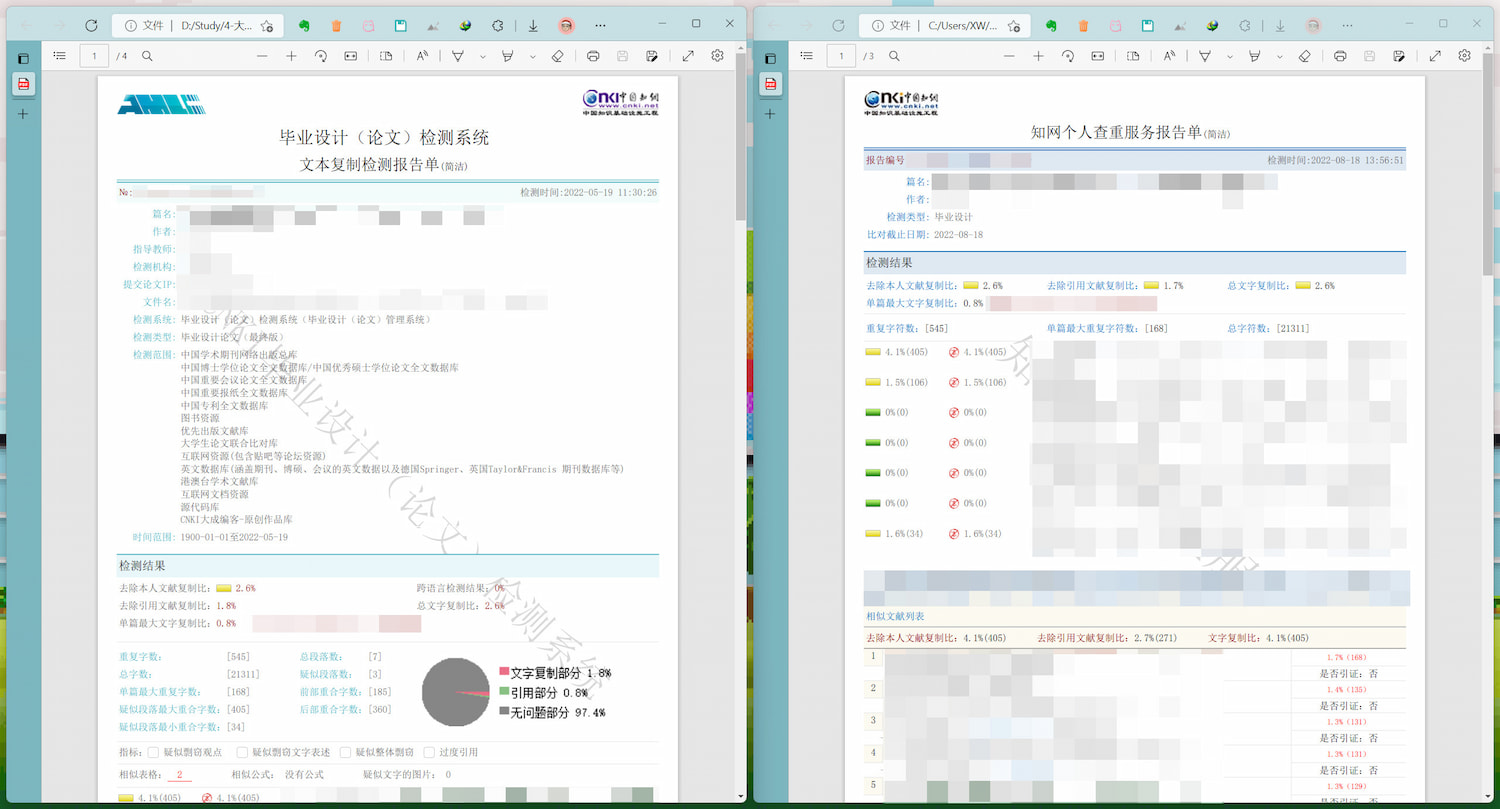
Task: Click the page number input showing 1 of 3
Action: tap(841, 56)
